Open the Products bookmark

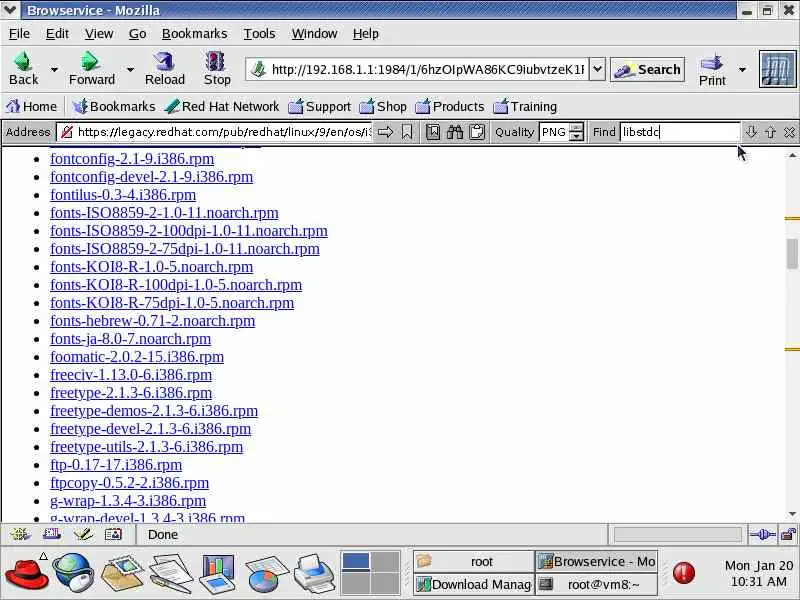pos(450,106)
